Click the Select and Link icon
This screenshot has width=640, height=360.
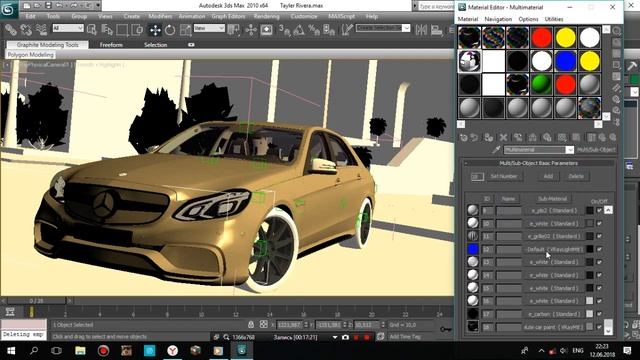tap(11, 30)
